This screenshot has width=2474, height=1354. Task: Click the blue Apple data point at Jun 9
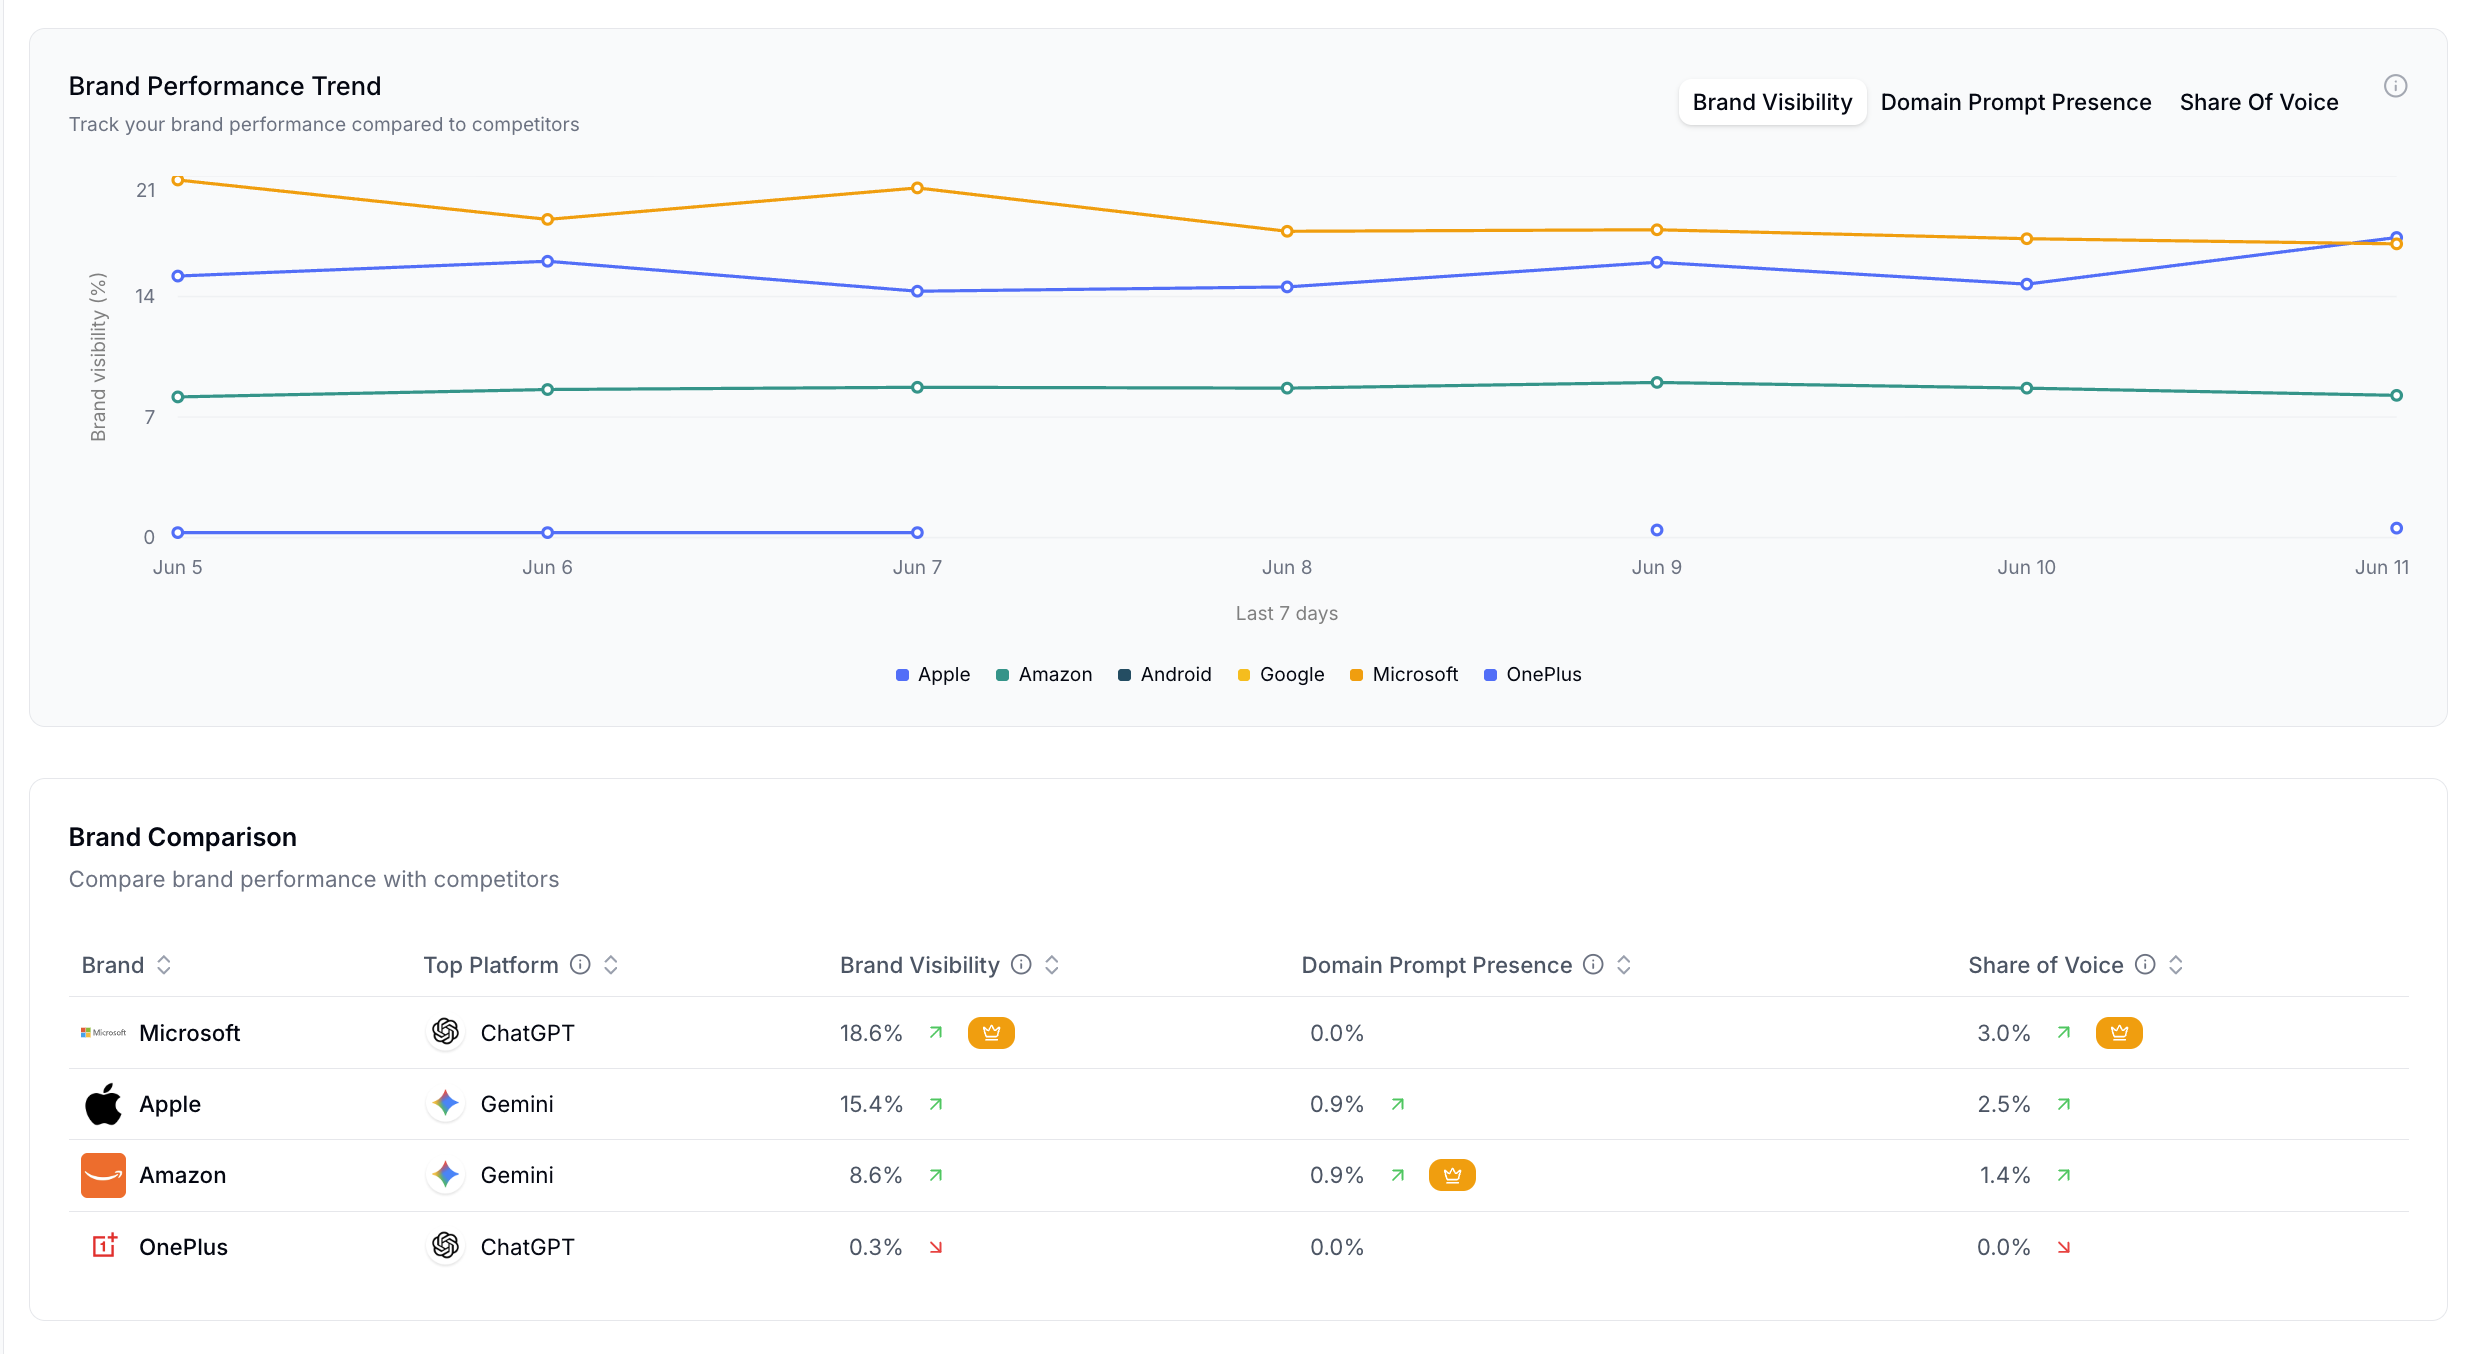coord(1657,262)
